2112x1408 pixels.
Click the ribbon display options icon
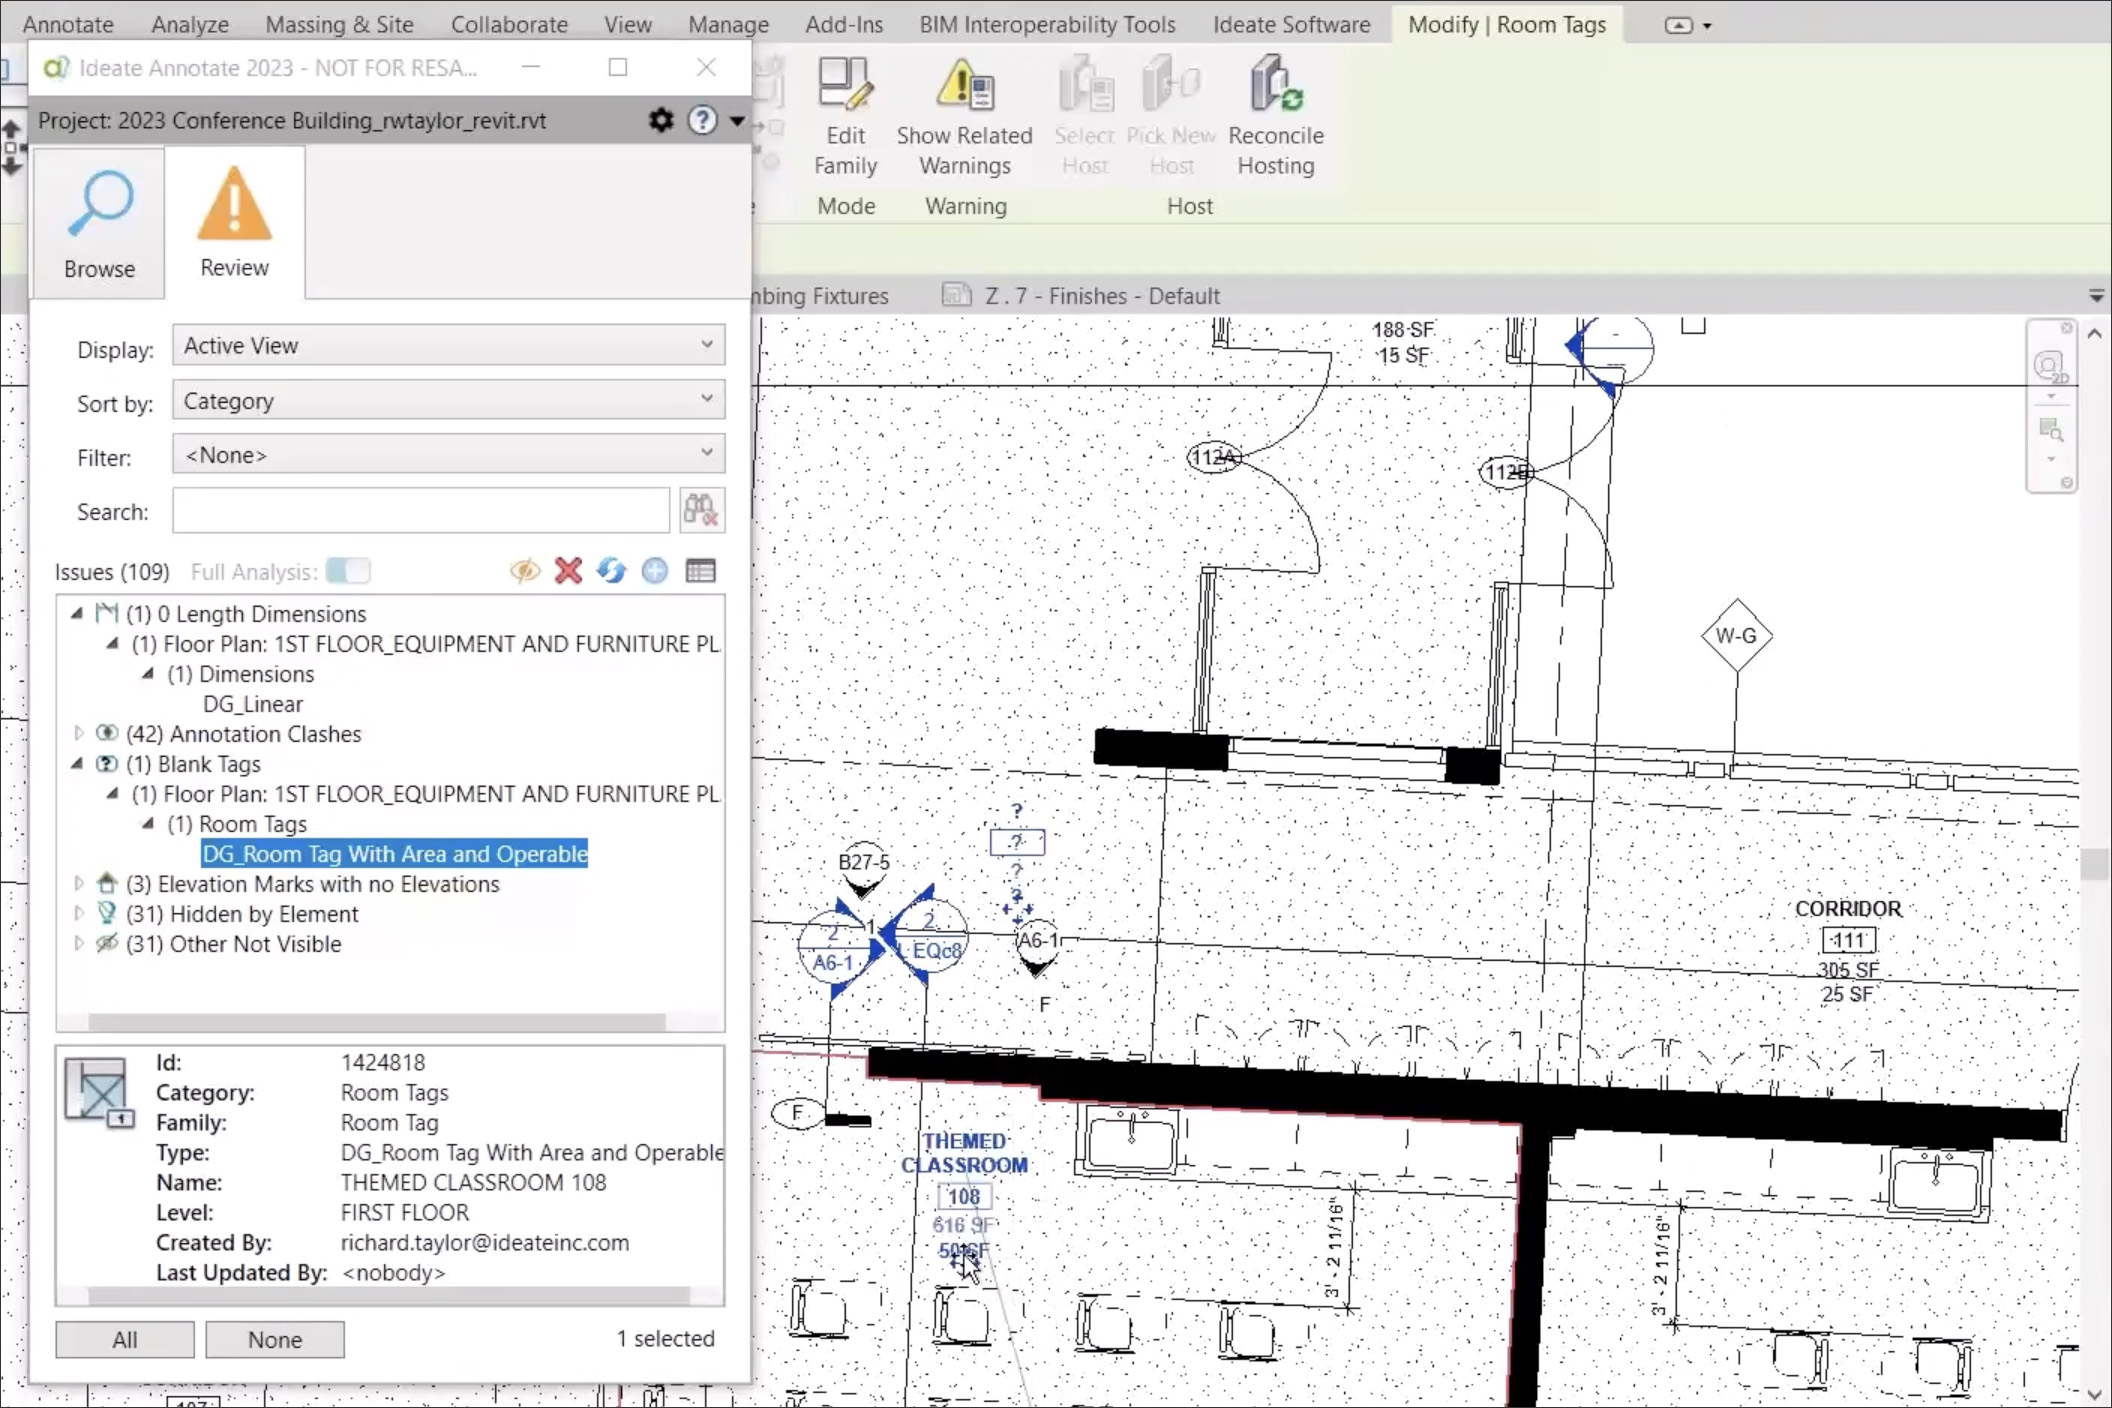1679,25
